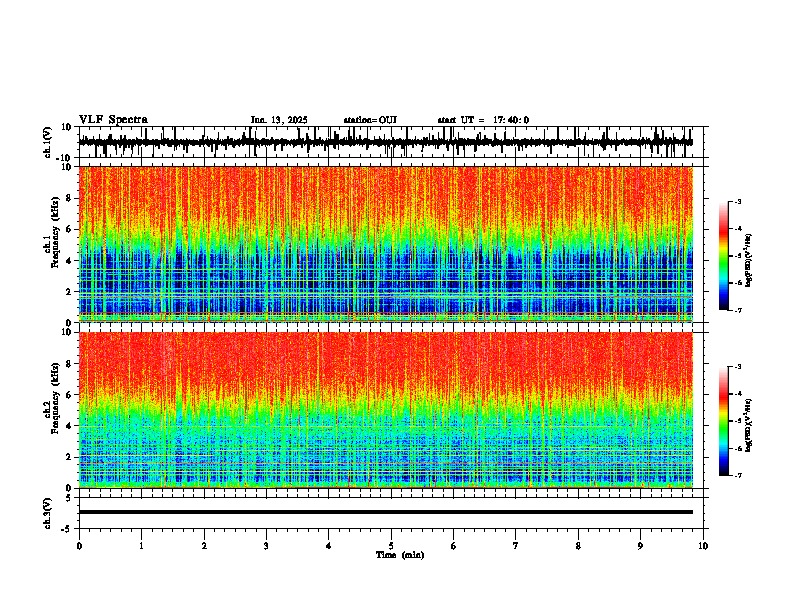792x612 pixels.
Task: Click the "VLF Spectra" title text
Action: 113,120
